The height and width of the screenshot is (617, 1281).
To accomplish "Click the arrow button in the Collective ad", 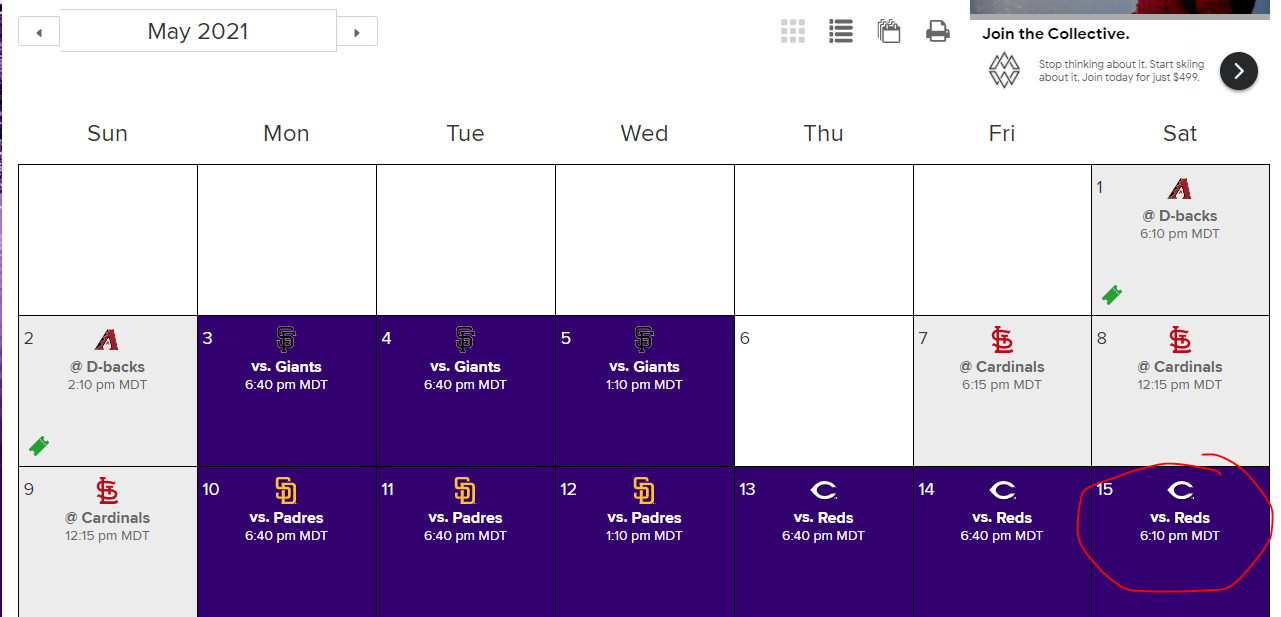I will 1239,71.
